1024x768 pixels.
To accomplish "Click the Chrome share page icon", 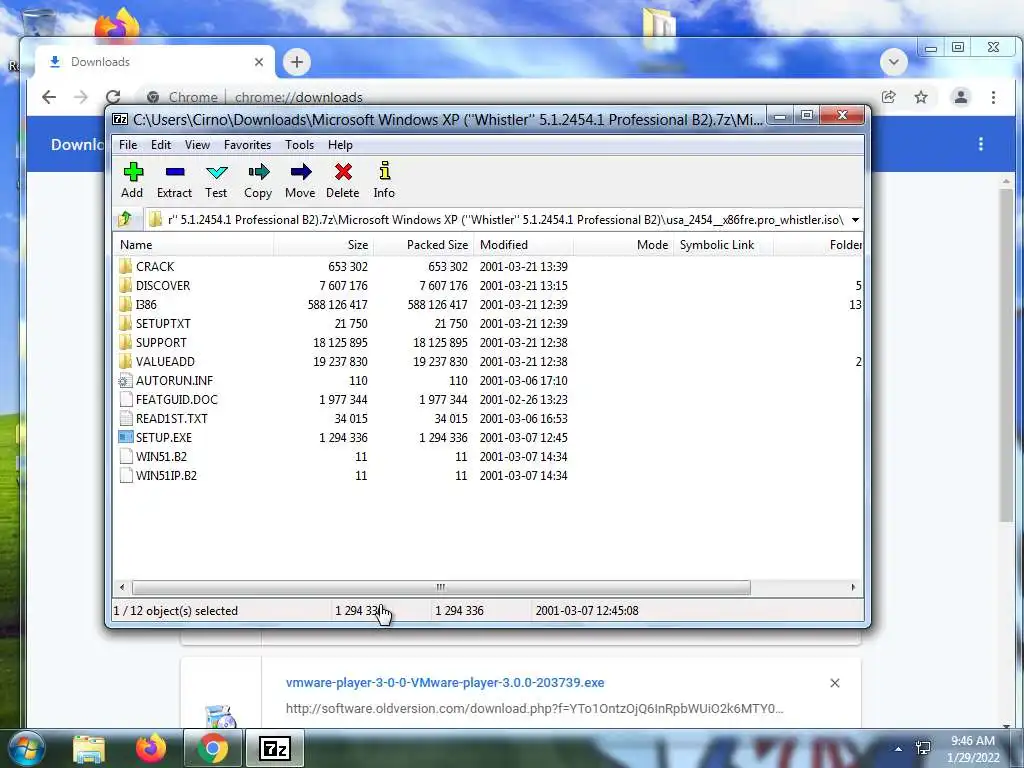I will tap(888, 97).
